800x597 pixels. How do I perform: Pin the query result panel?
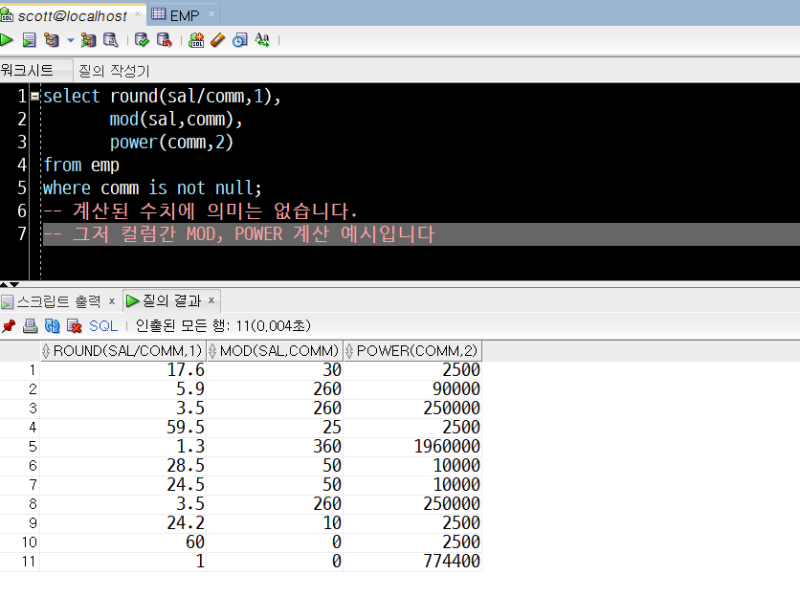10,322
